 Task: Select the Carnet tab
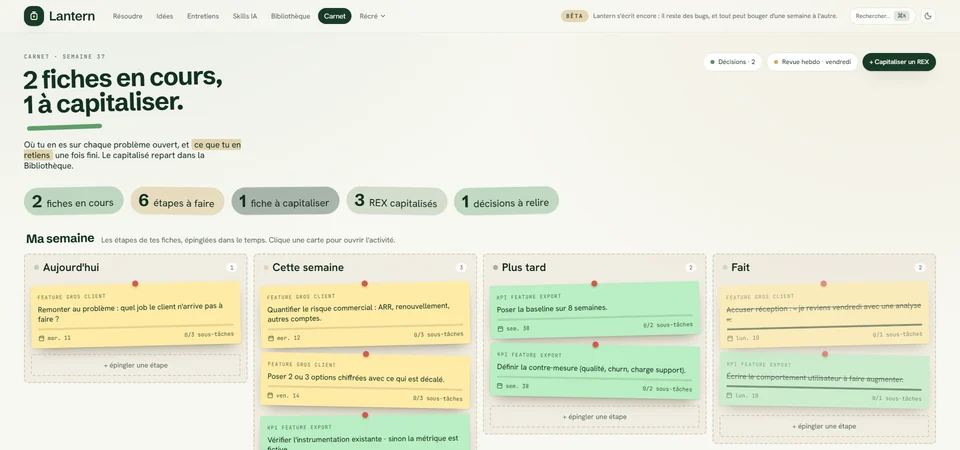[334, 16]
